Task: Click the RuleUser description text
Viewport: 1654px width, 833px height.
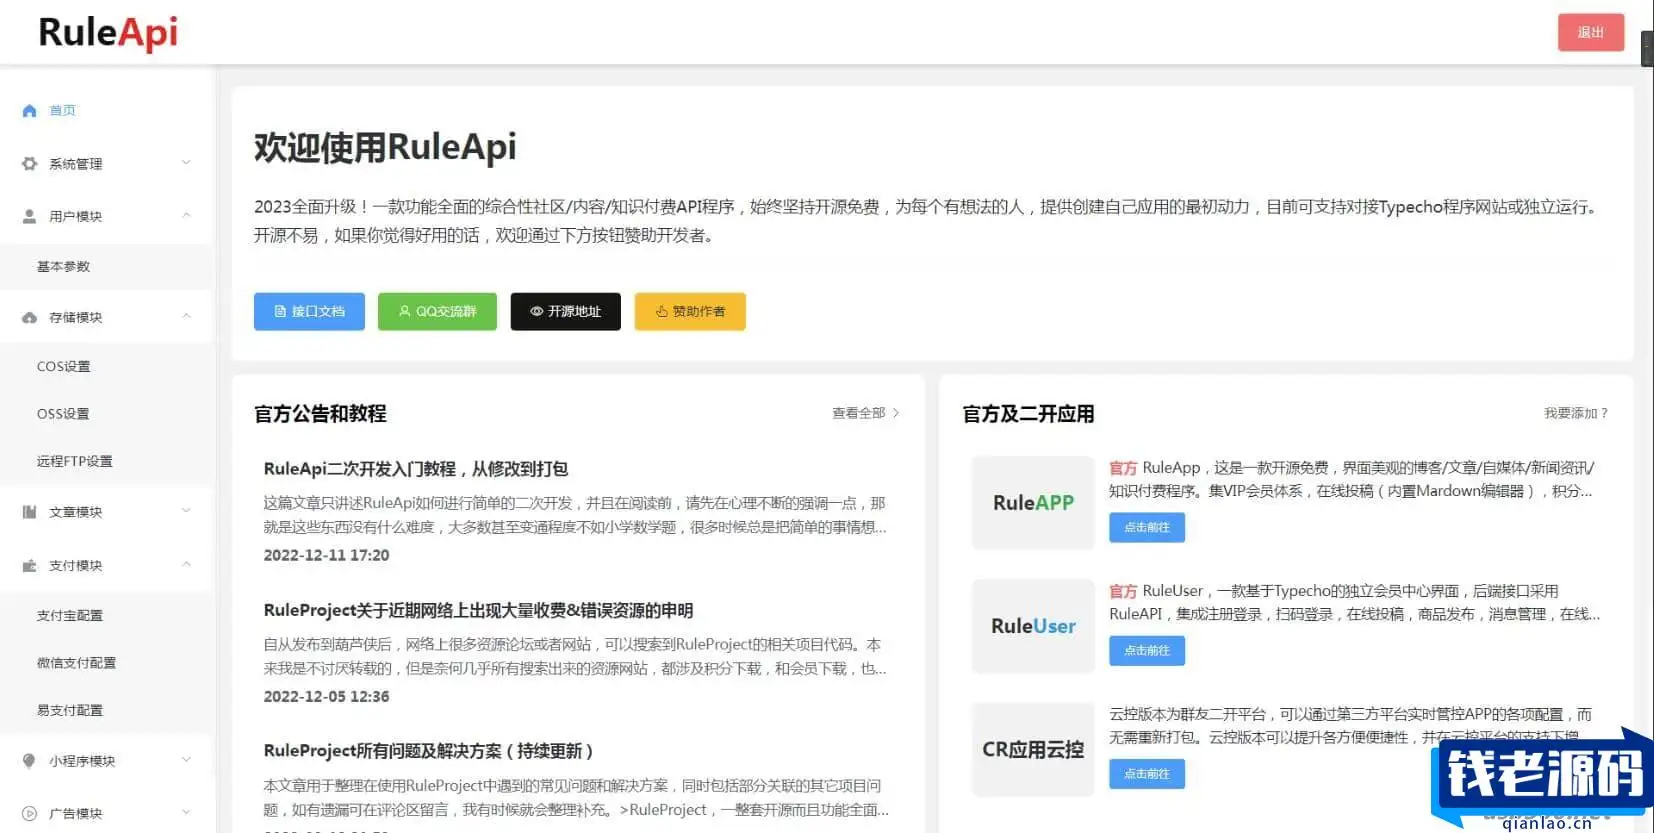Action: 1355,602
